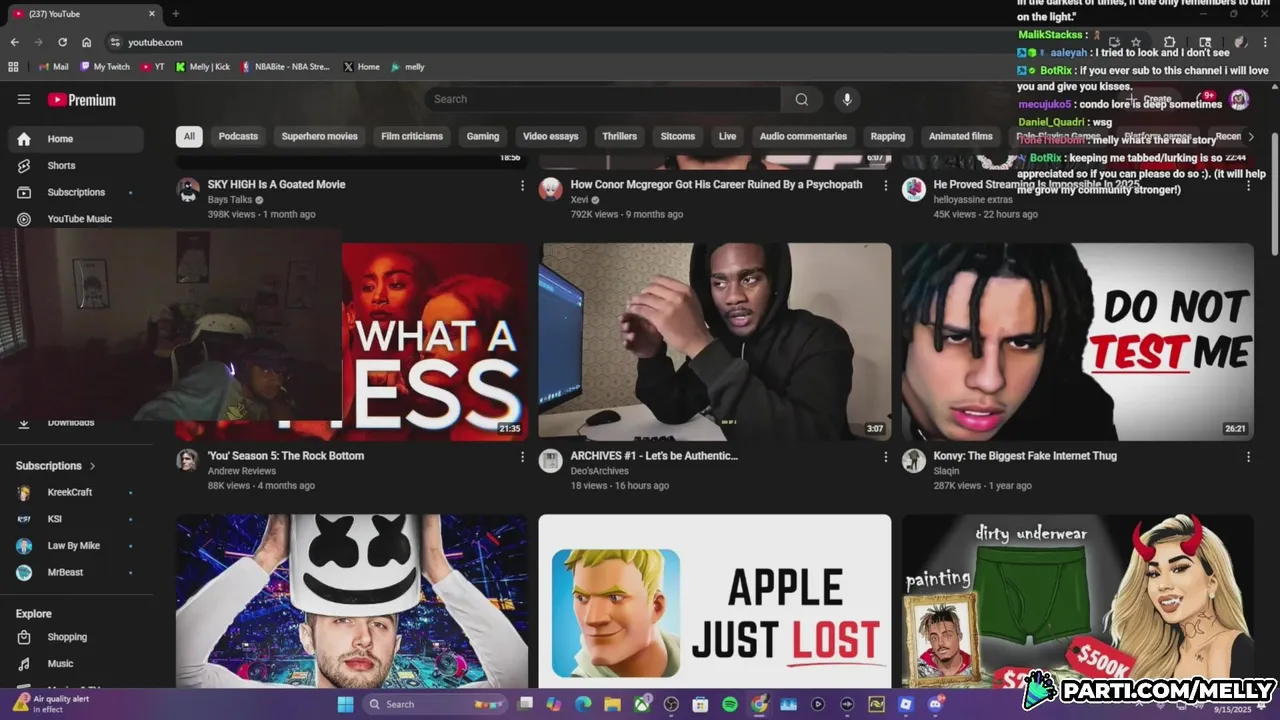Open the YT bookmark
This screenshot has height=720, width=1280.
153,67
